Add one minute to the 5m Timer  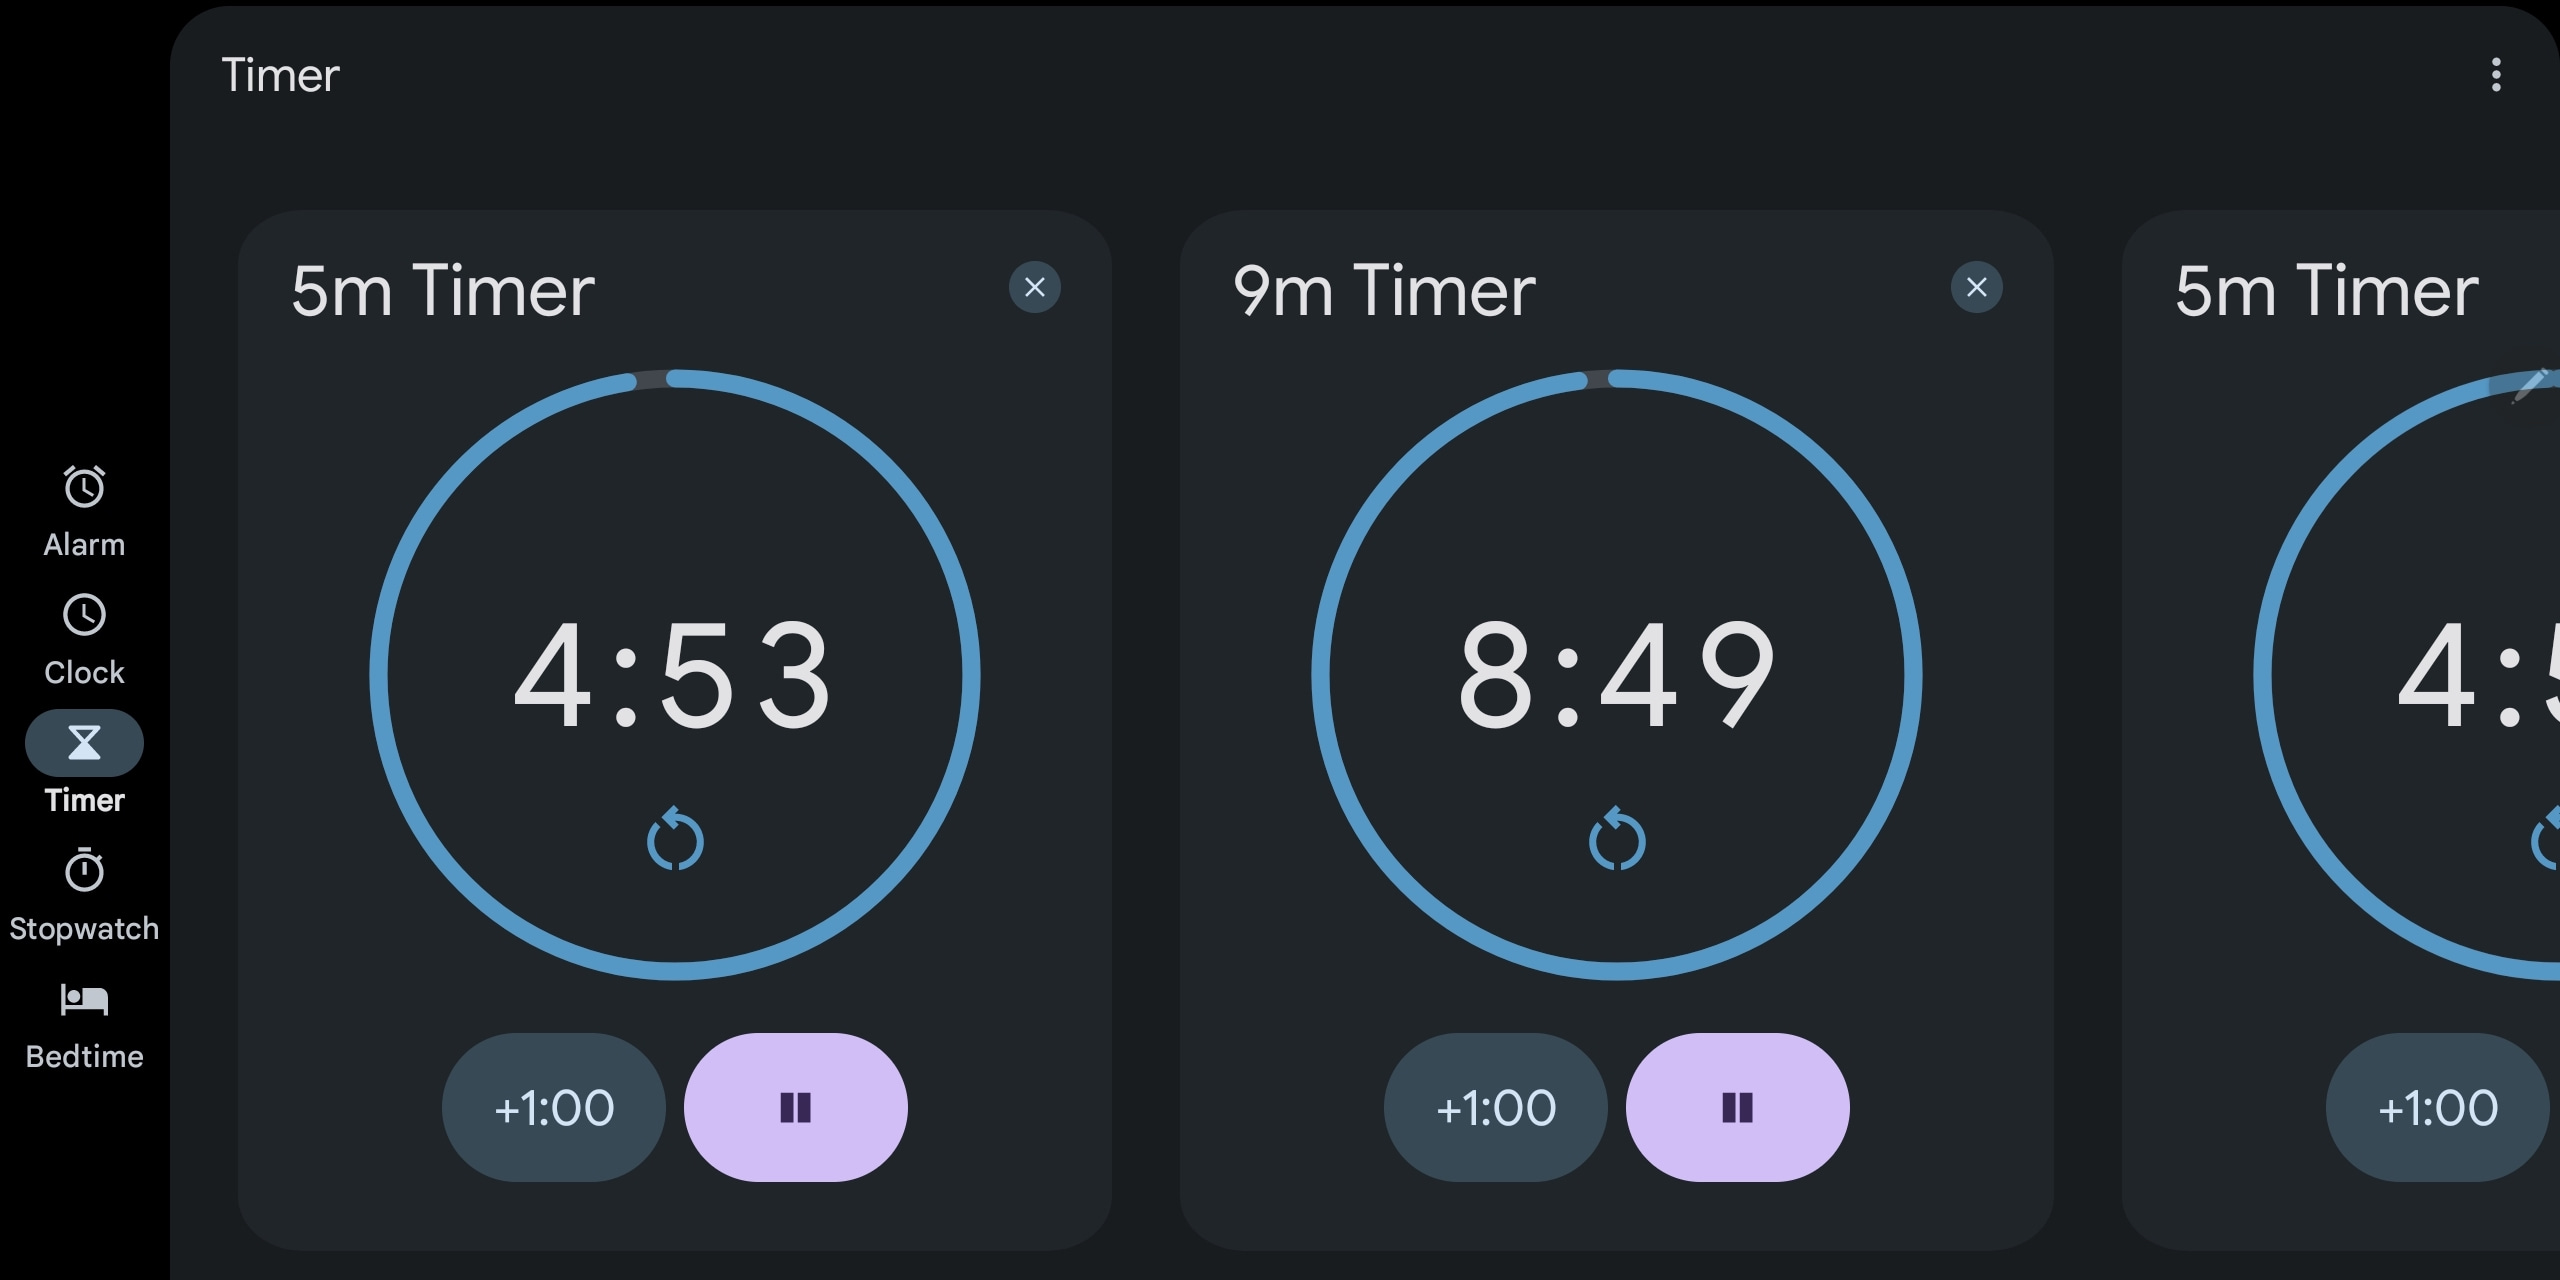click(552, 1107)
